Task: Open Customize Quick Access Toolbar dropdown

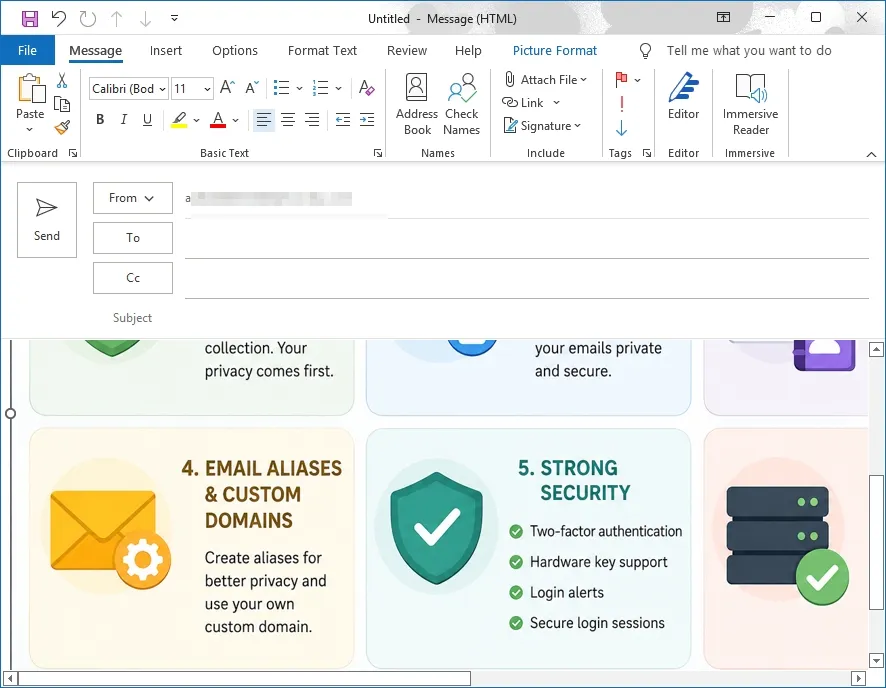Action: (175, 19)
